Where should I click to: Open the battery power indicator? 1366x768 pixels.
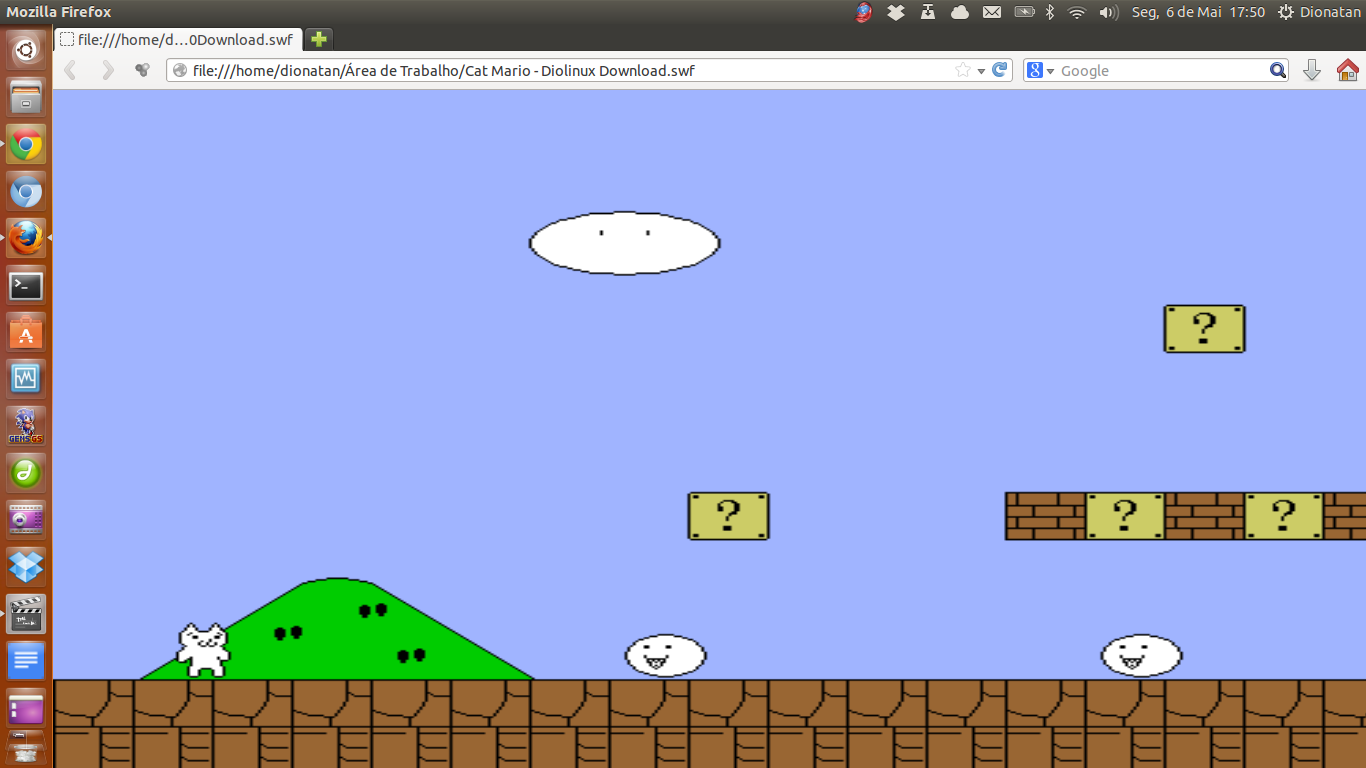click(x=1024, y=12)
